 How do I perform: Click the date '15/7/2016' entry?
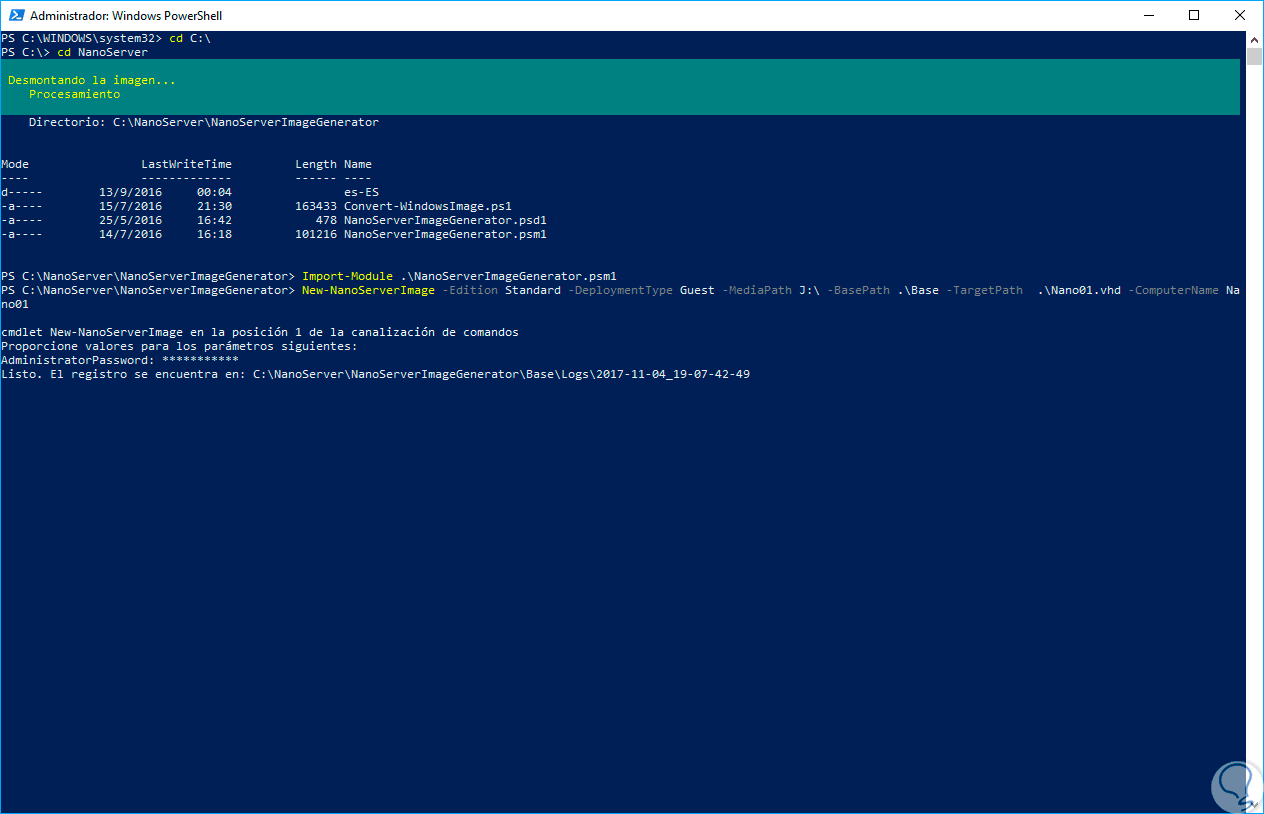tap(130, 206)
